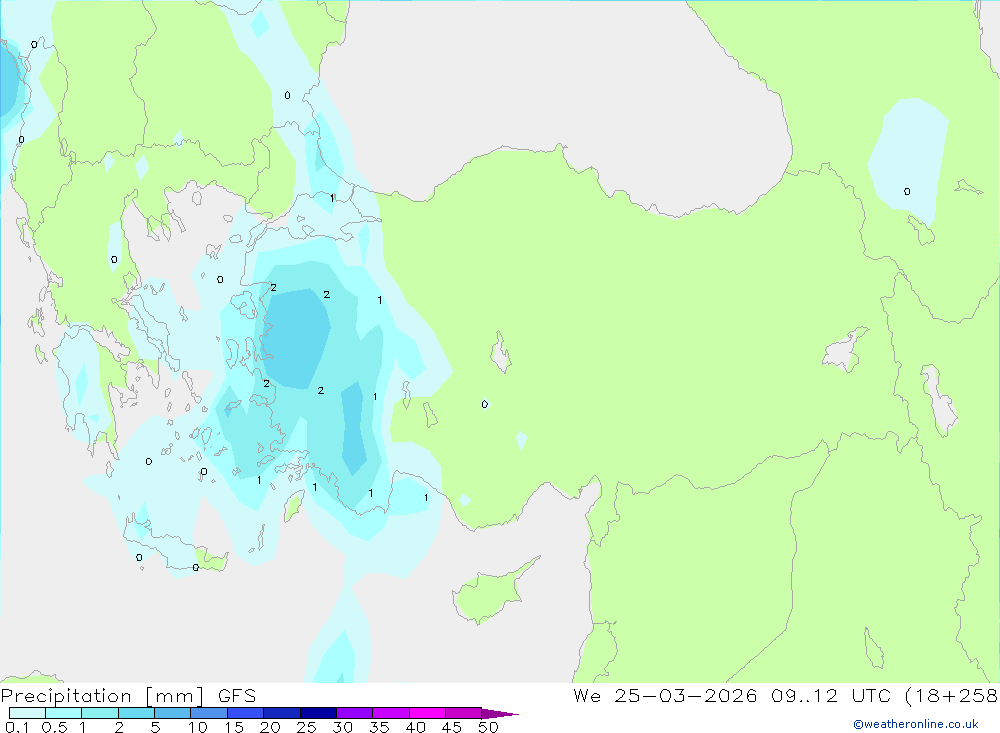Click the '20' legend scale value
1000x733 pixels.
(270, 727)
